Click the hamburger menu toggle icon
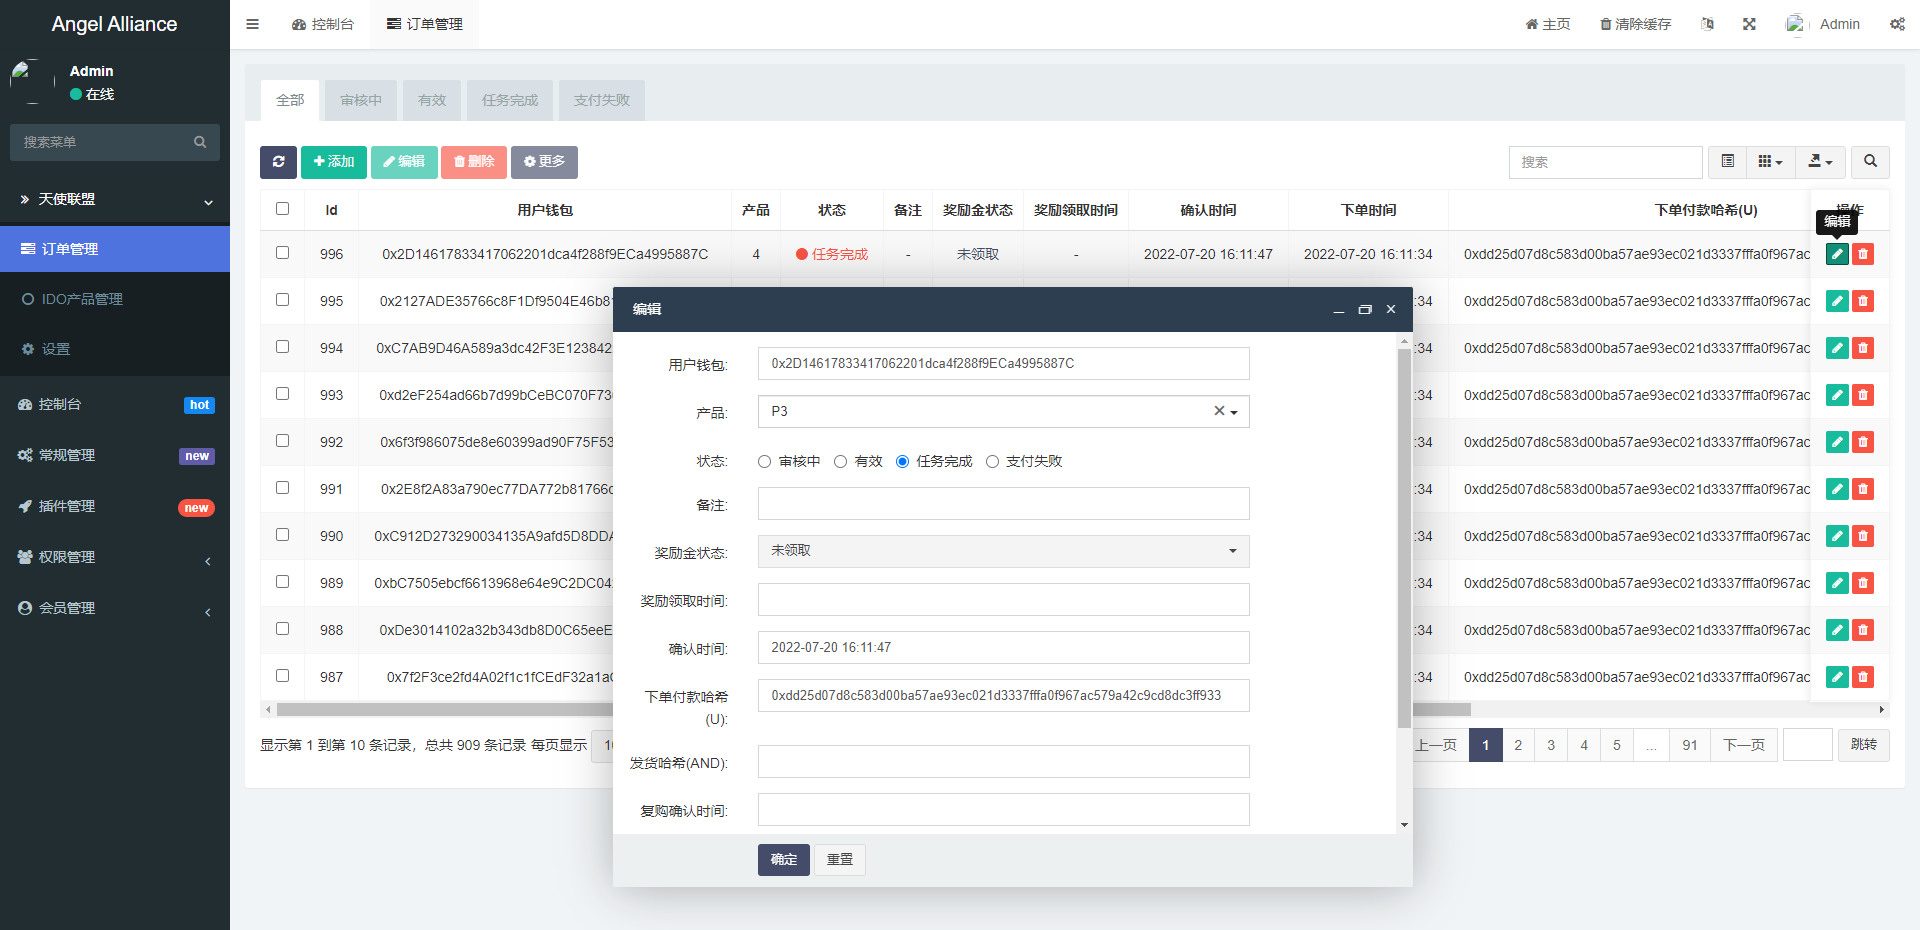The height and width of the screenshot is (930, 1920). pyautogui.click(x=253, y=24)
